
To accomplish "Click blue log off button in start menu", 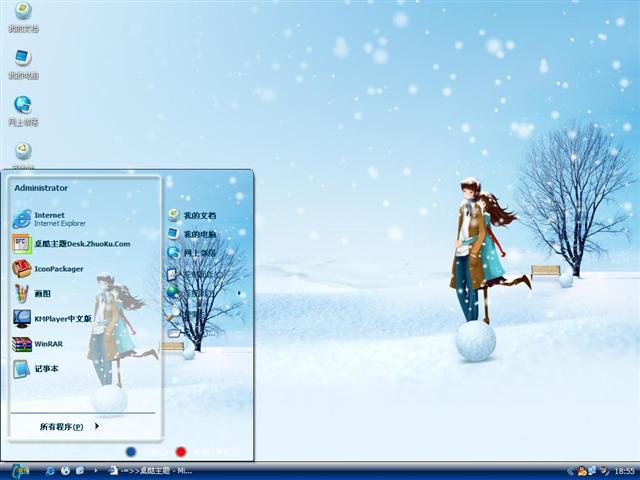I will tap(131, 451).
